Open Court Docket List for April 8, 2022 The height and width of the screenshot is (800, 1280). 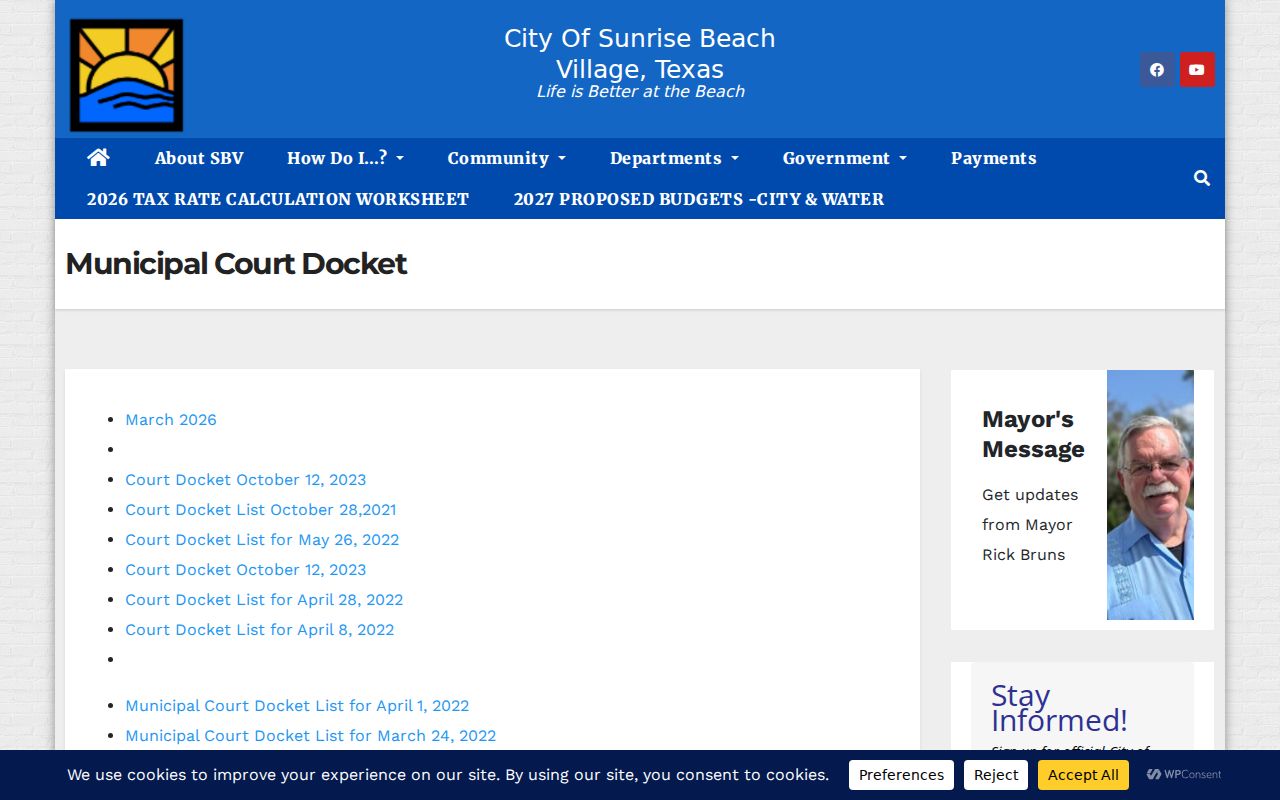coord(260,630)
